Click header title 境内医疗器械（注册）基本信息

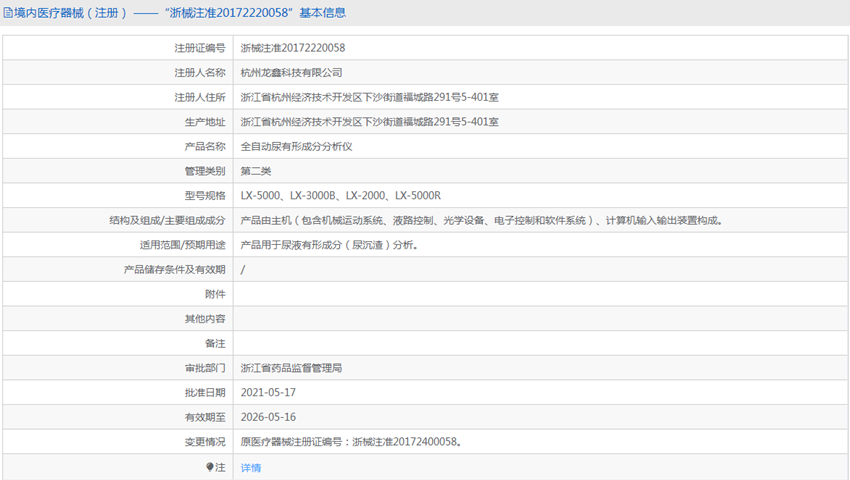pyautogui.click(x=180, y=12)
